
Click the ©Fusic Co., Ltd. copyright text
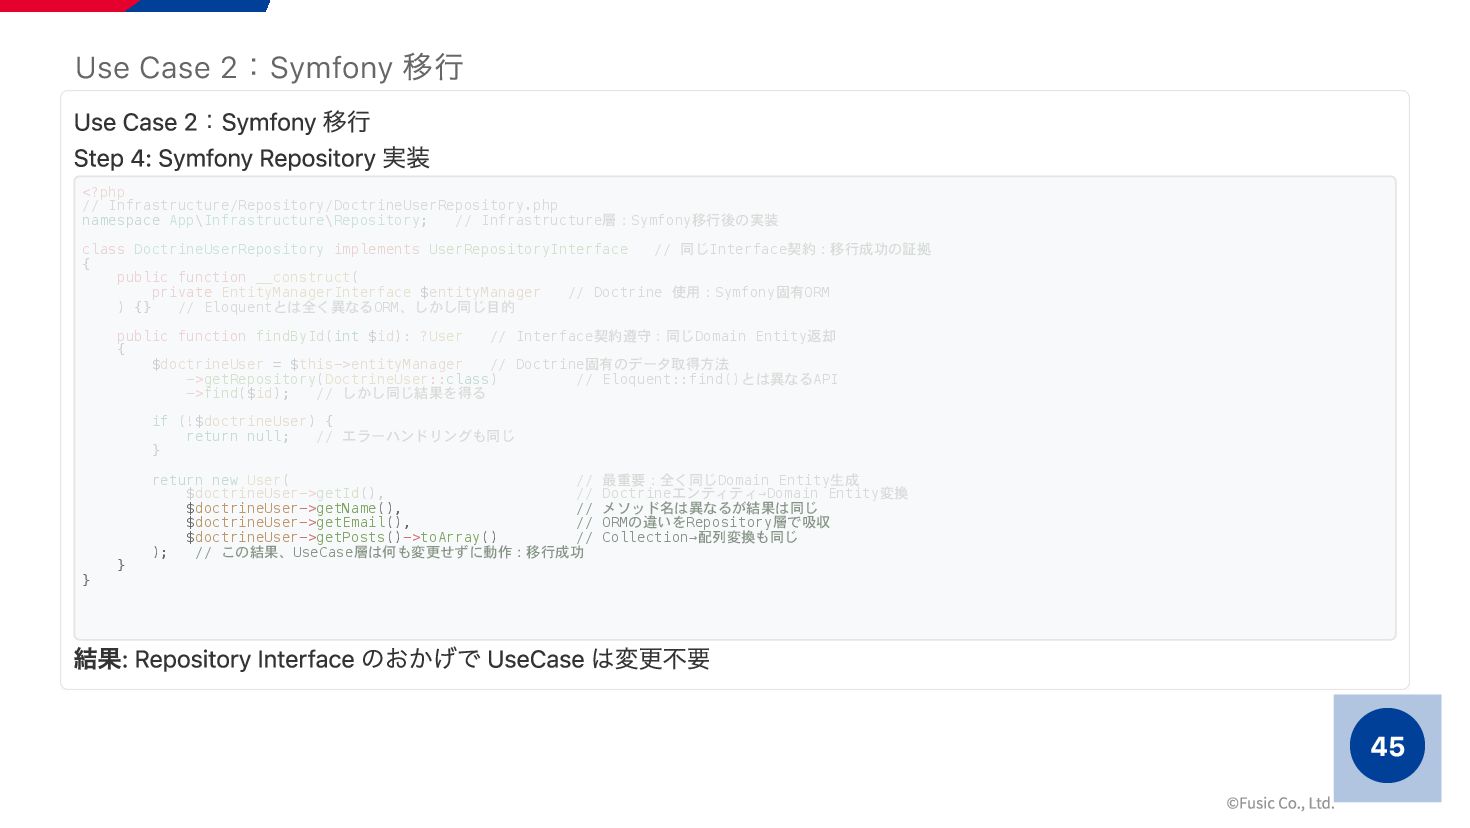(x=1280, y=803)
